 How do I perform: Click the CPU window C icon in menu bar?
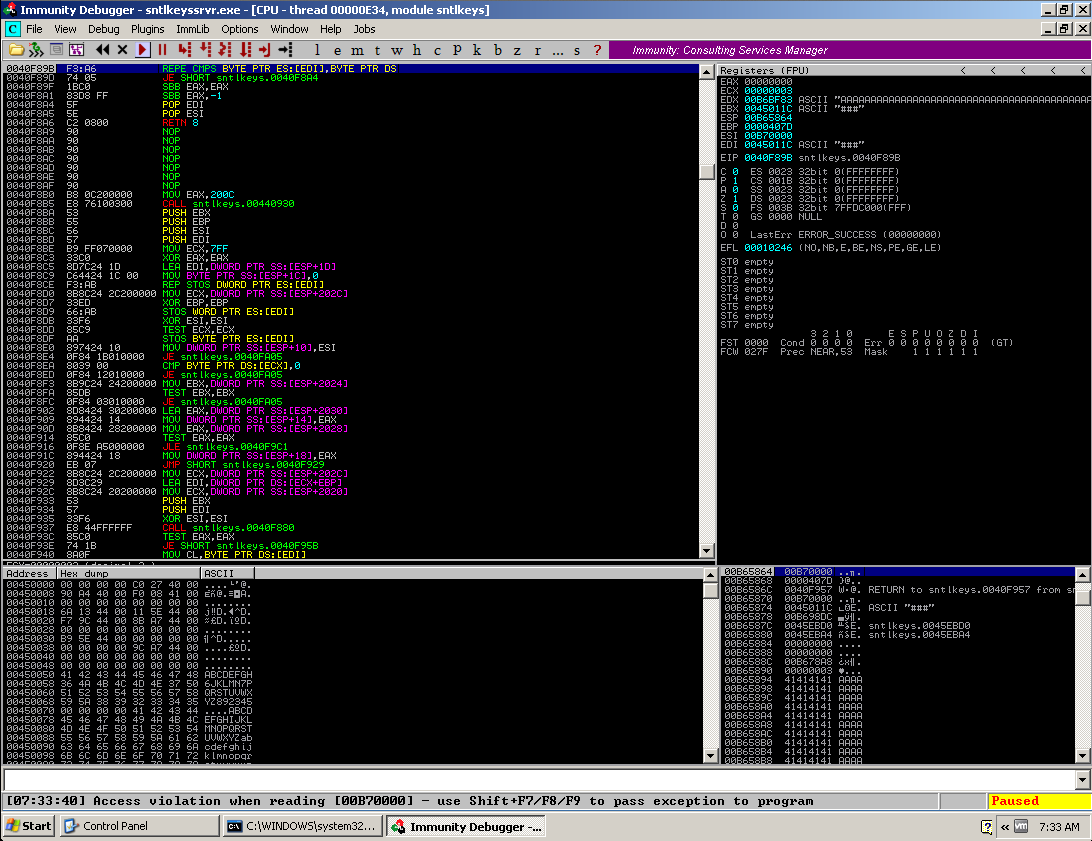pyautogui.click(x=12, y=29)
